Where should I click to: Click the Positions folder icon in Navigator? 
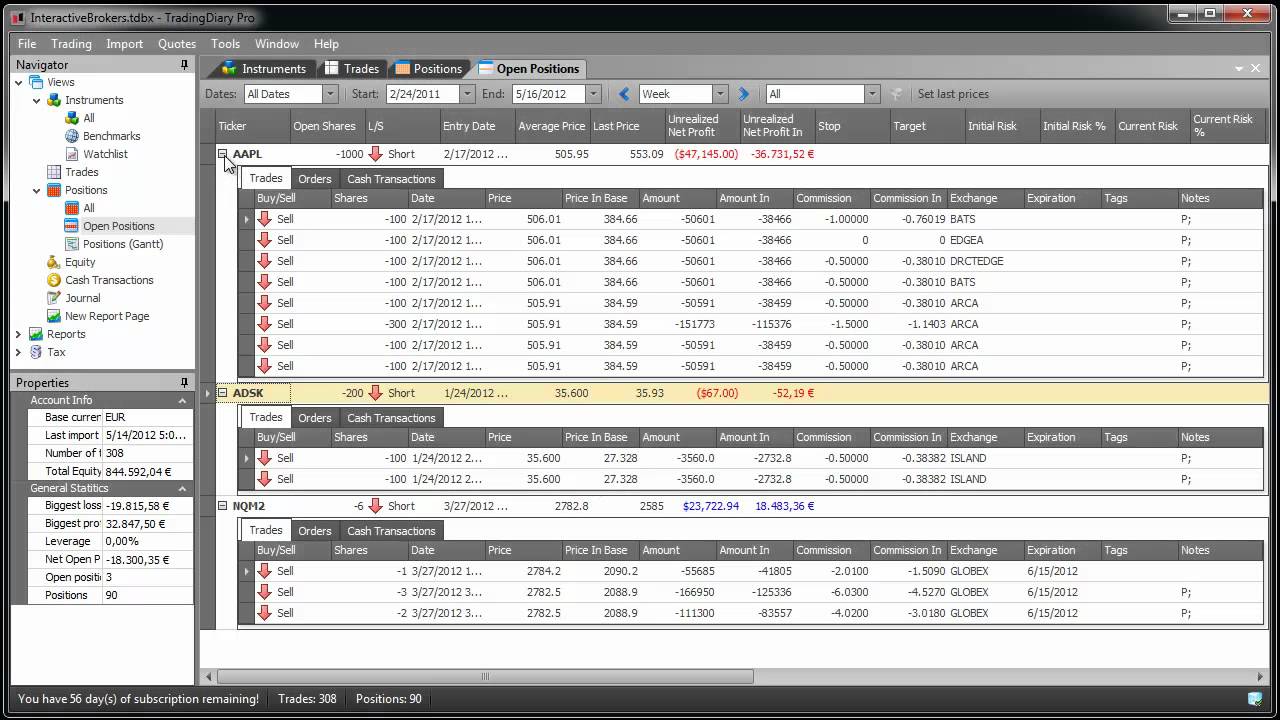coord(54,190)
